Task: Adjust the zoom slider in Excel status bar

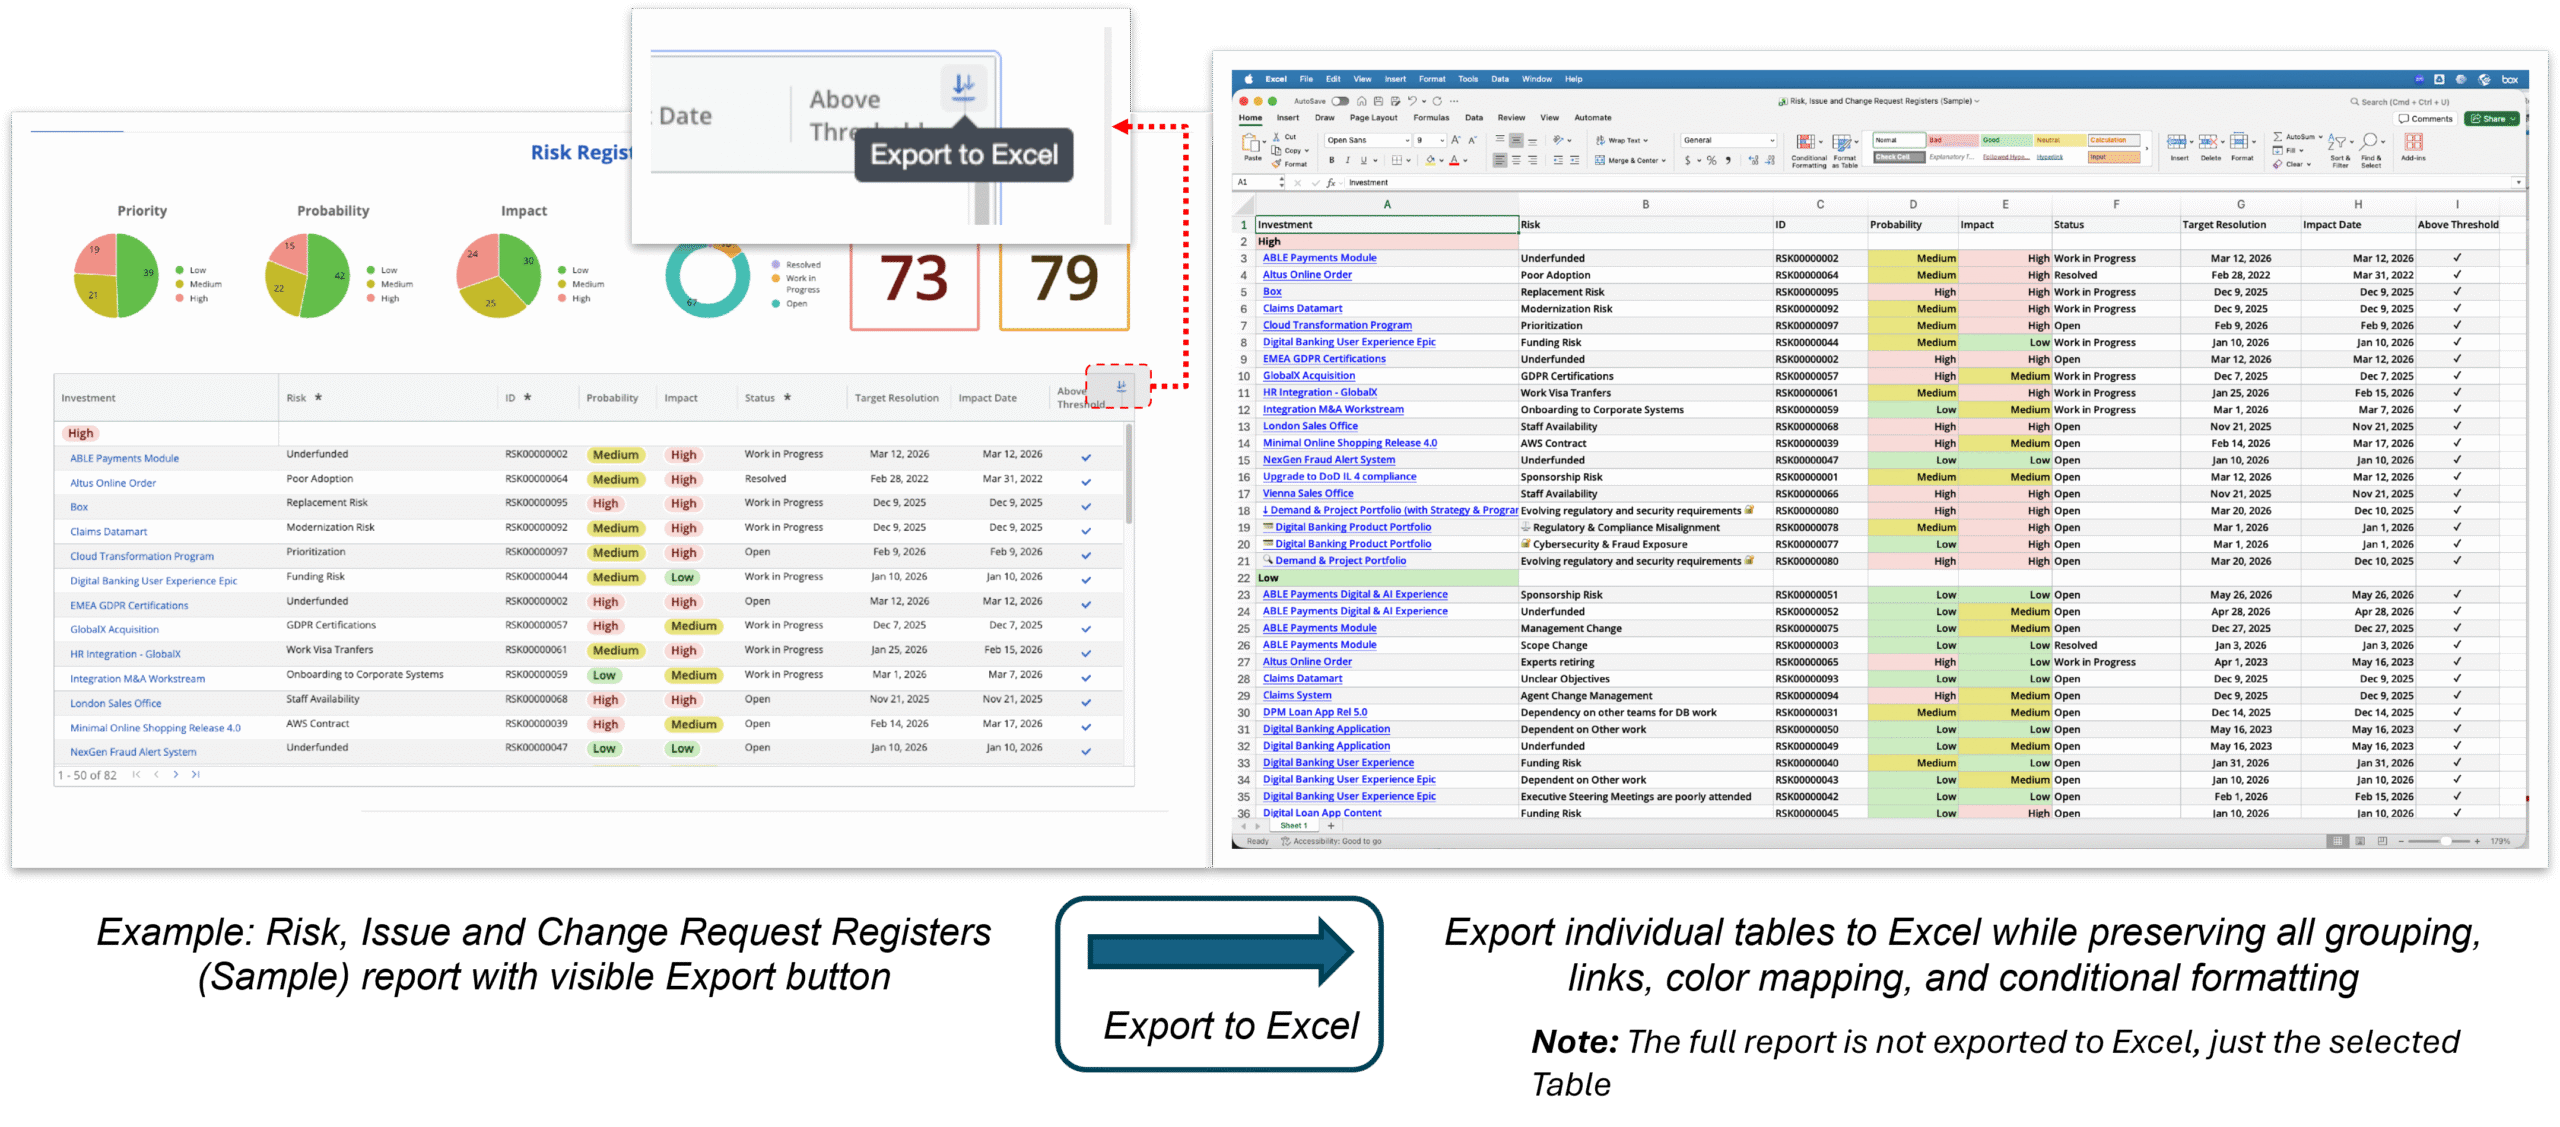Action: tap(2445, 841)
